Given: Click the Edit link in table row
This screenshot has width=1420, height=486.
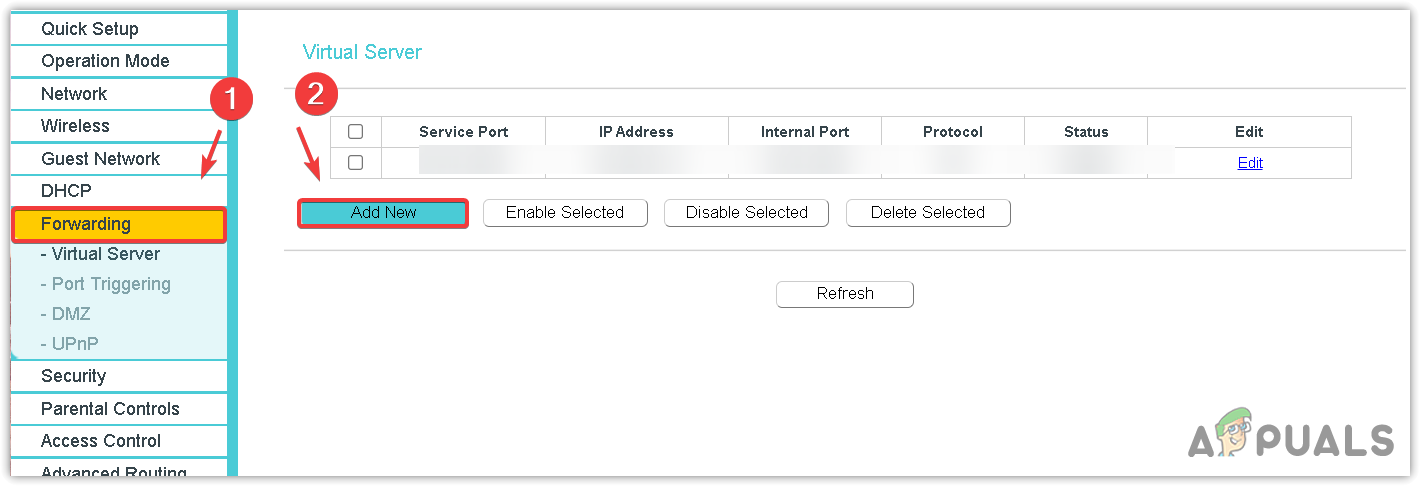Looking at the screenshot, I should [1250, 163].
